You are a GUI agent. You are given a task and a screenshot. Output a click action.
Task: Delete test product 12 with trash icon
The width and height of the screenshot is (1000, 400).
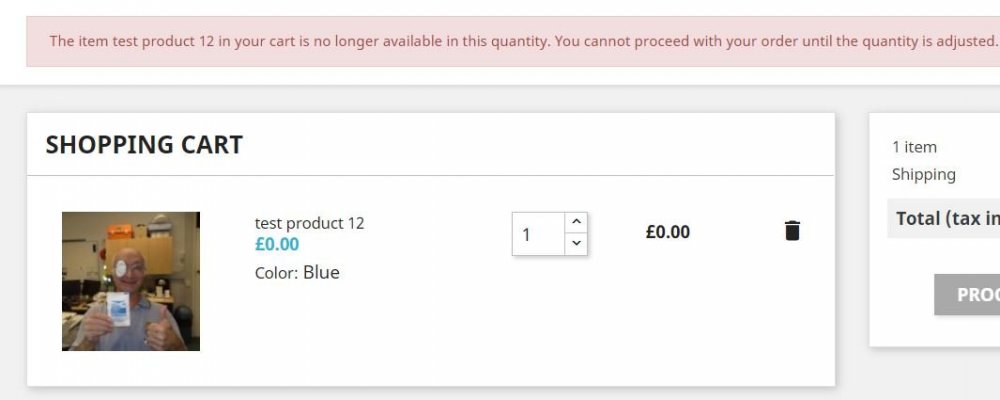pyautogui.click(x=792, y=231)
